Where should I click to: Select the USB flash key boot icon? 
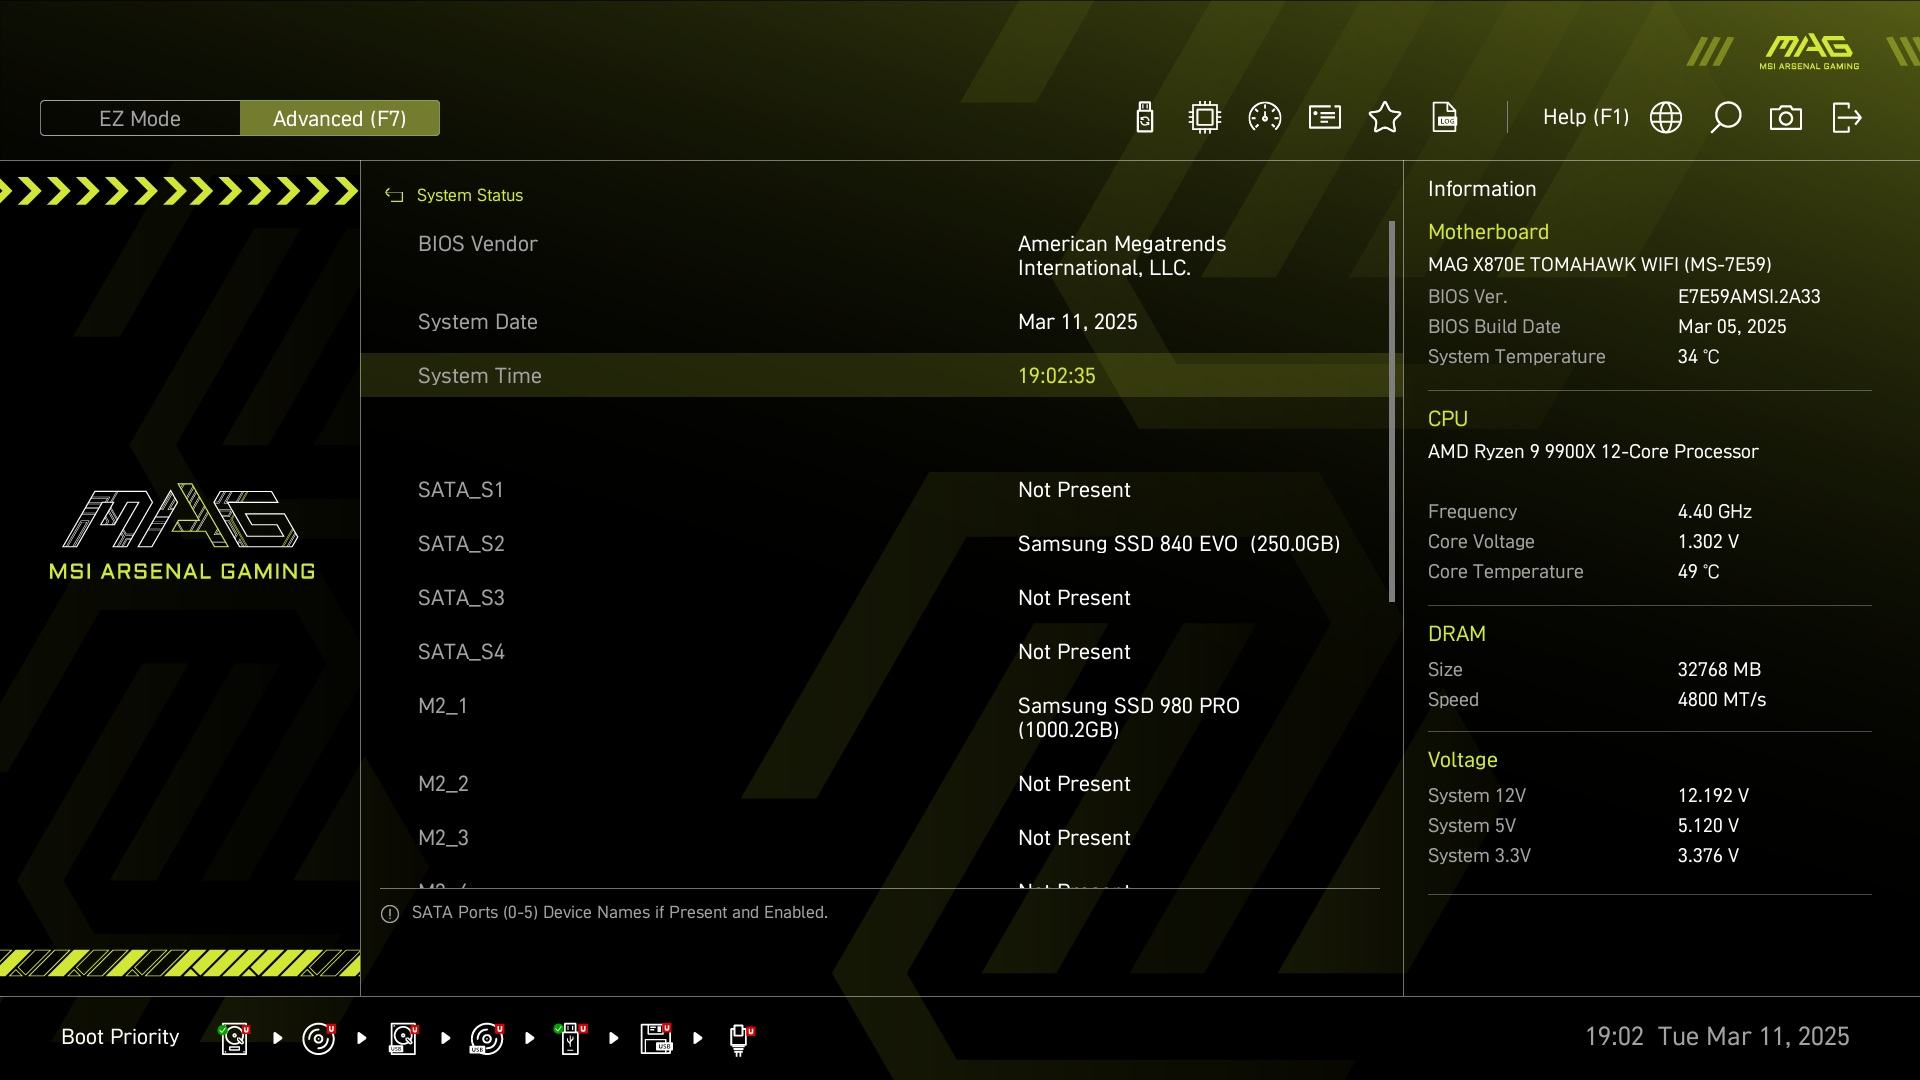pos(571,1038)
